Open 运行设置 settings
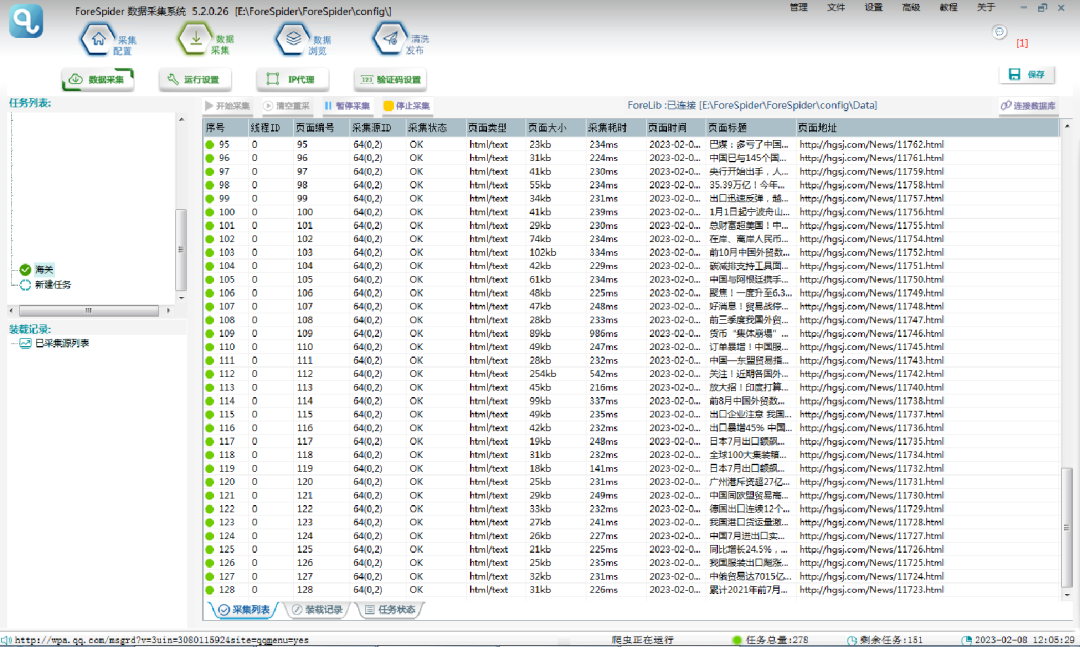The height and width of the screenshot is (647, 1080). tap(195, 79)
